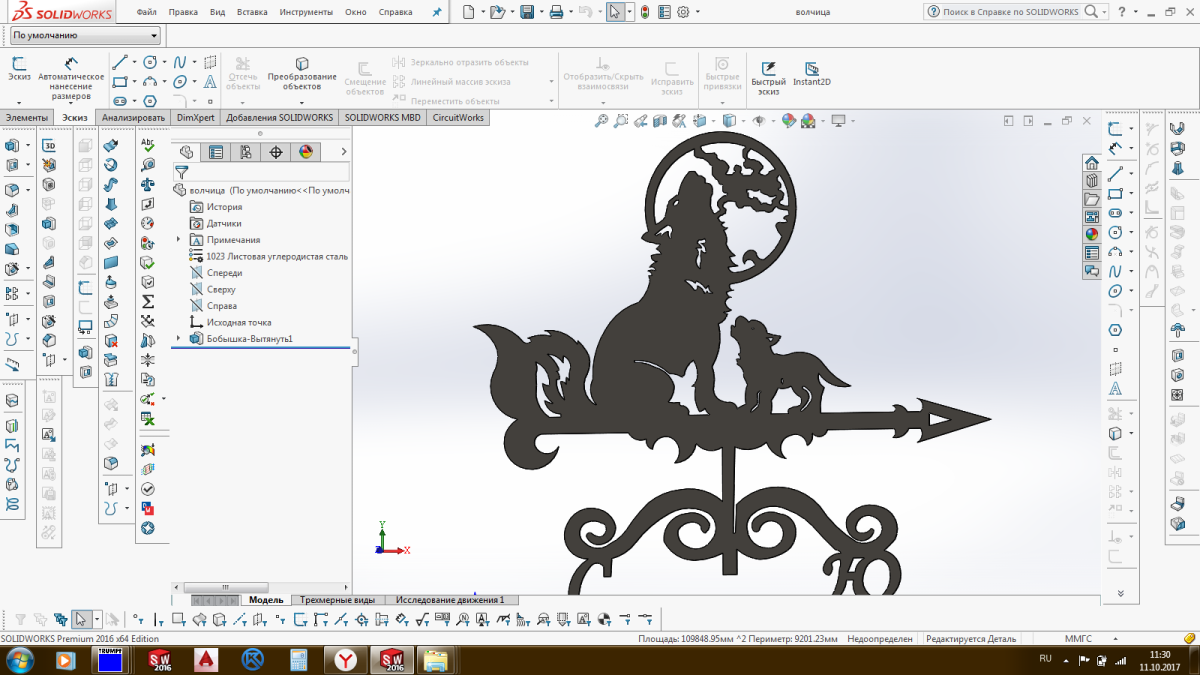Click the Zoom to Fit icon
The image size is (1200, 675).
(601, 121)
